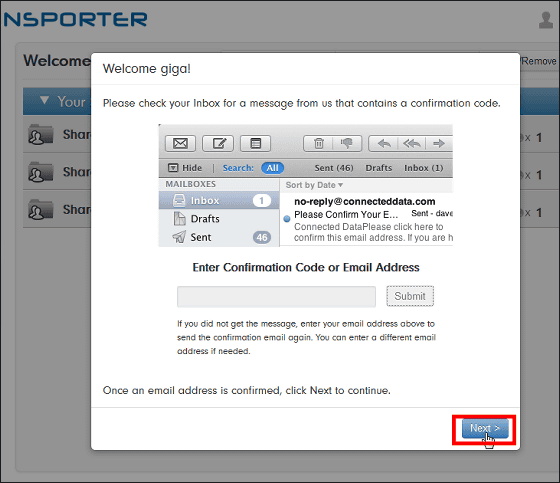Click the MAILBOXES header label
This screenshot has height=483, width=560.
[190, 184]
